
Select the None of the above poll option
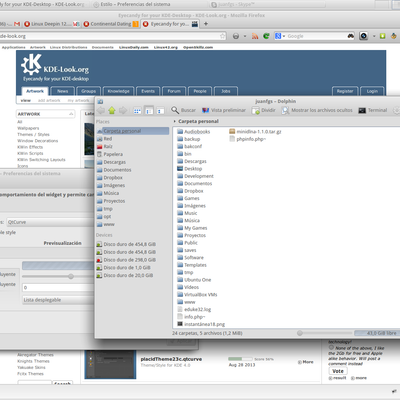(x=331, y=347)
